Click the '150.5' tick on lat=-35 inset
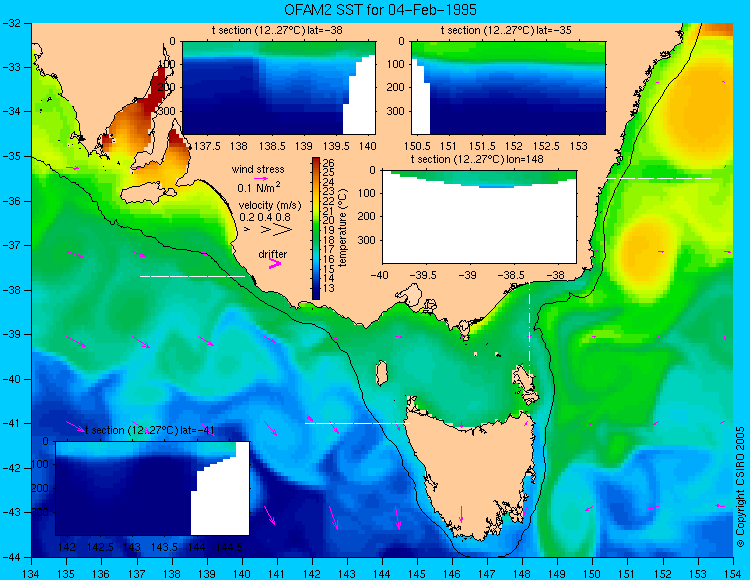This screenshot has height=580, width=750. (x=419, y=146)
